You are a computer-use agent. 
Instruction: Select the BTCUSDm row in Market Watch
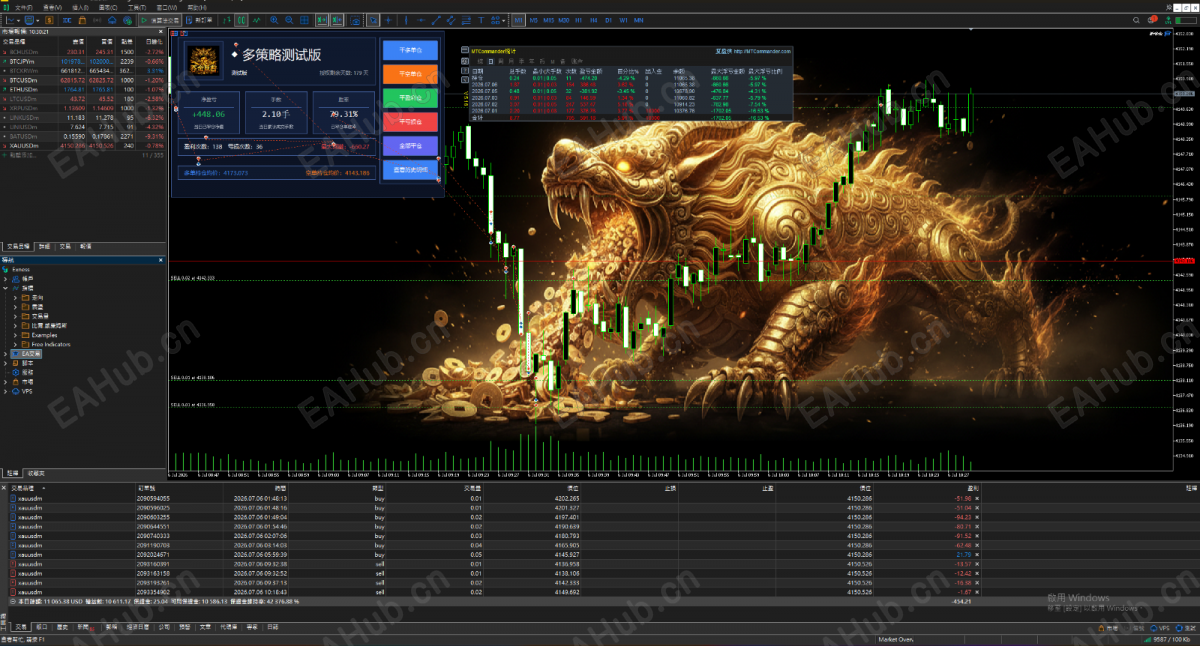click(83, 80)
